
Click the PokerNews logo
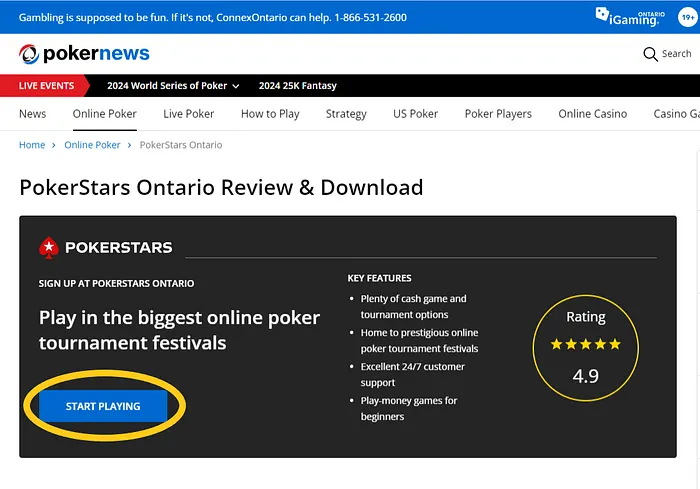click(x=84, y=54)
